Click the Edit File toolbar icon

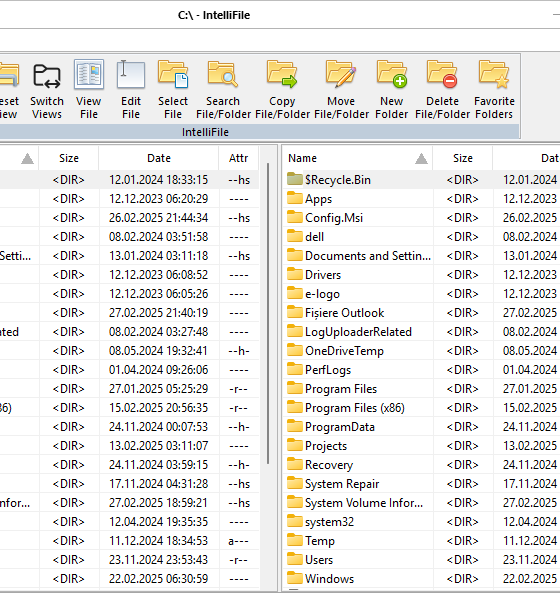click(130, 74)
